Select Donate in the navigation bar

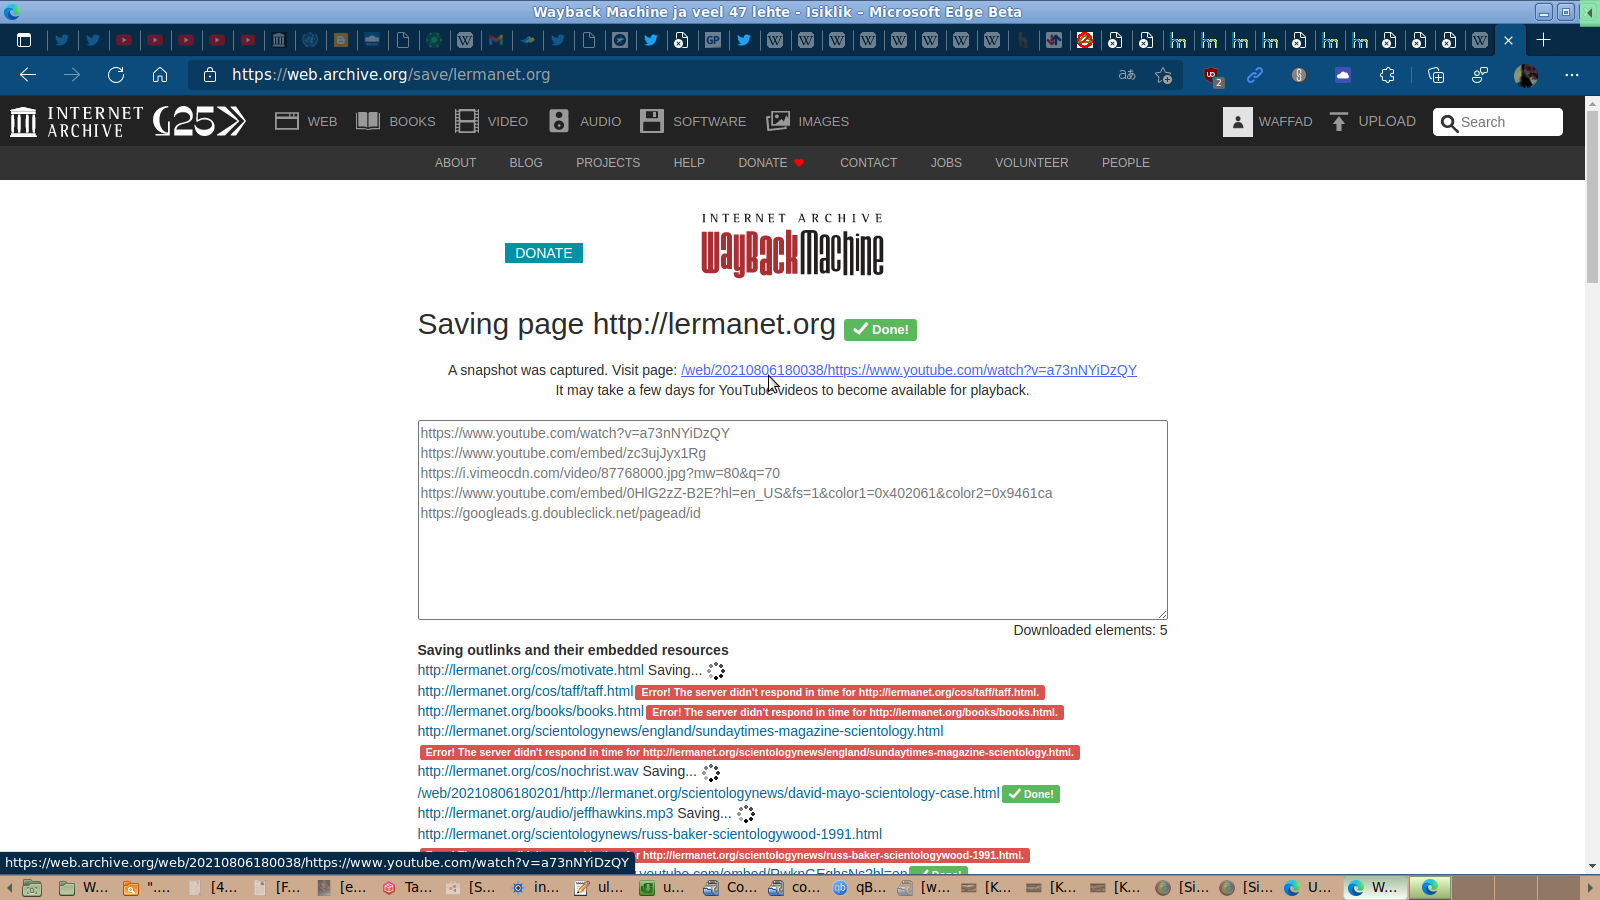pos(771,163)
